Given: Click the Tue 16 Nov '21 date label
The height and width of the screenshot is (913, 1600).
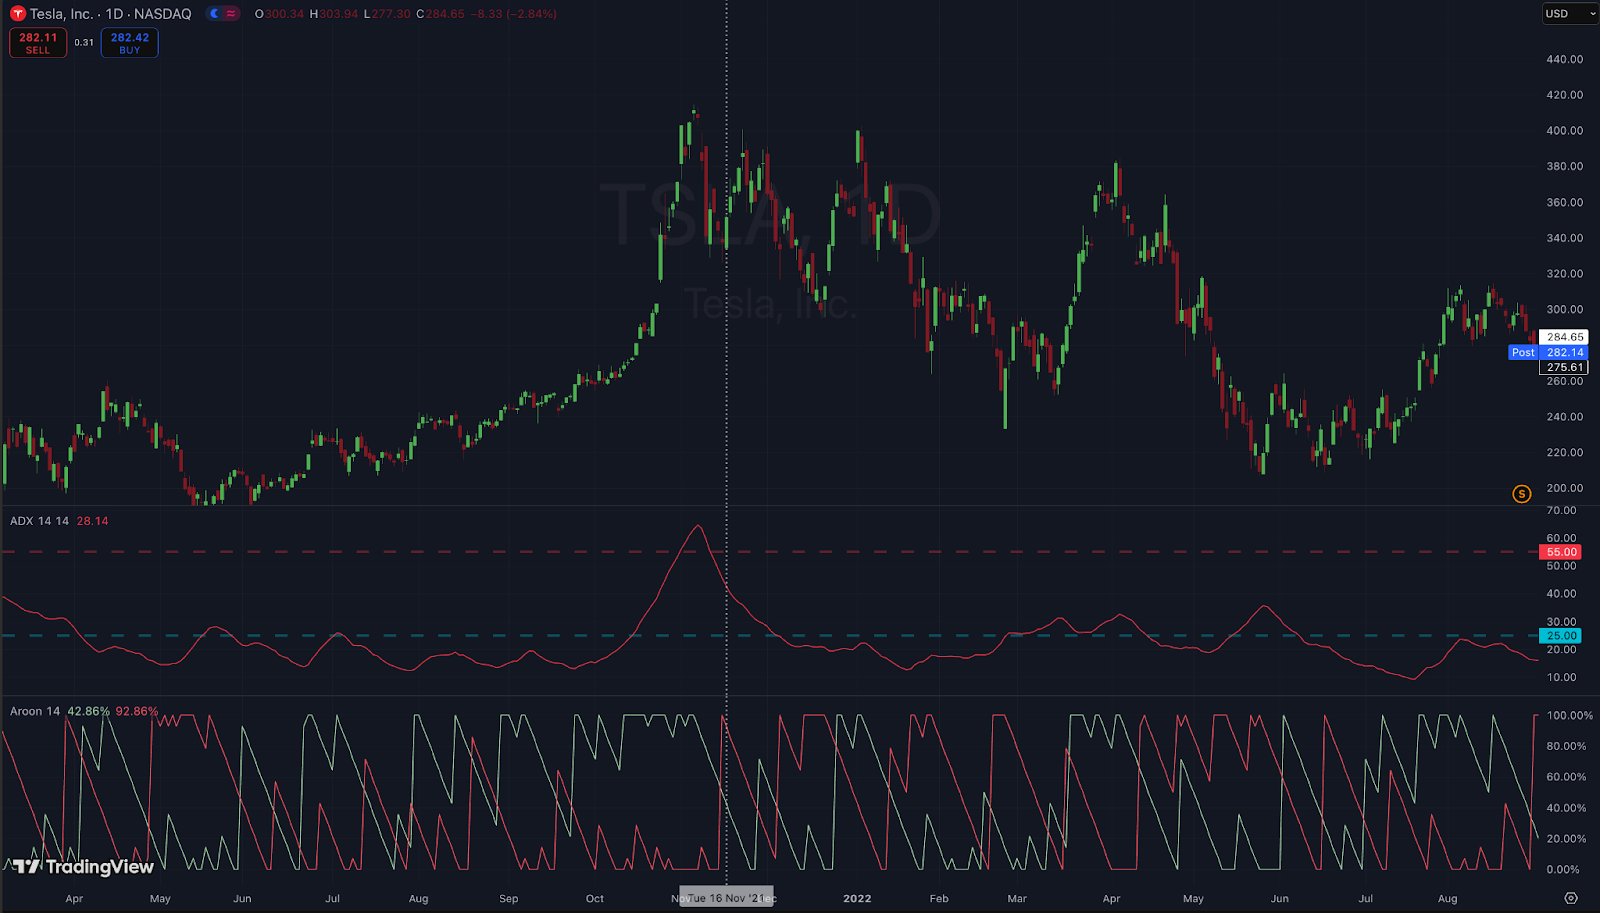Looking at the screenshot, I should (x=726, y=898).
